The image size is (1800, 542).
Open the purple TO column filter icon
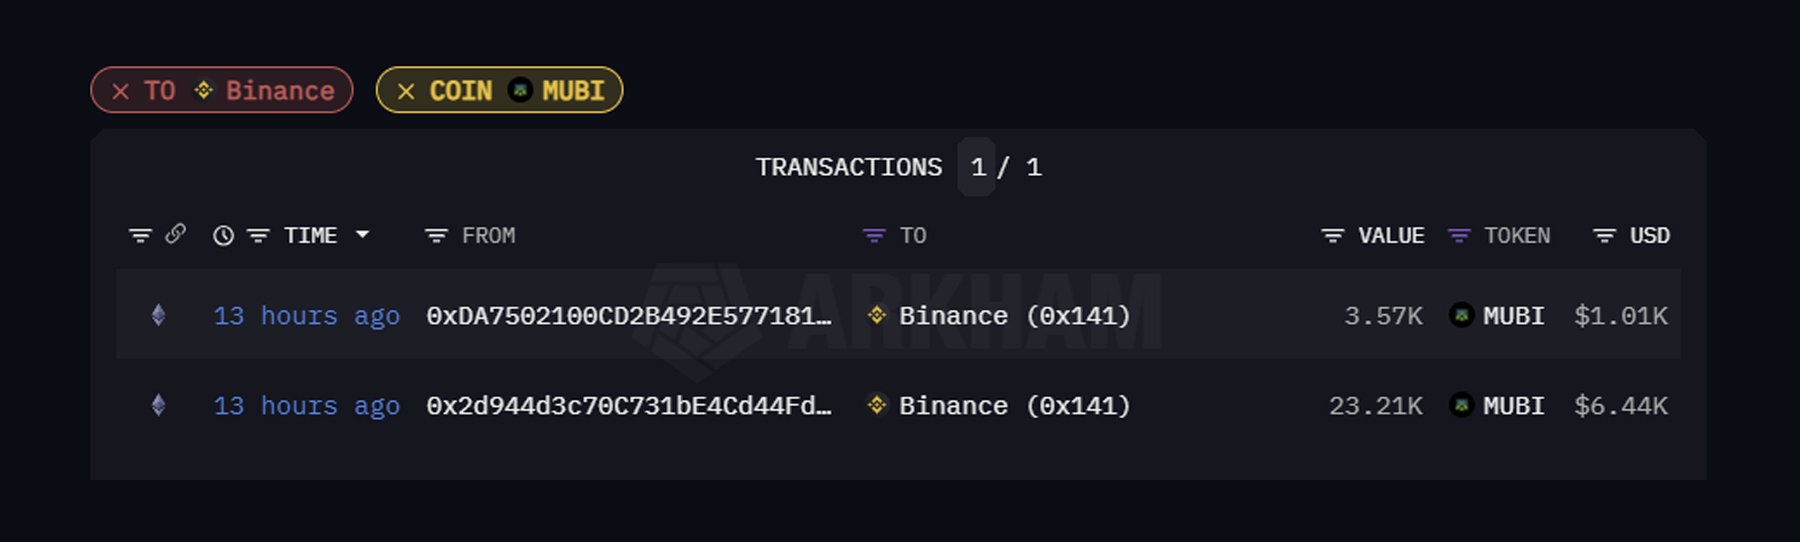pyautogui.click(x=874, y=236)
